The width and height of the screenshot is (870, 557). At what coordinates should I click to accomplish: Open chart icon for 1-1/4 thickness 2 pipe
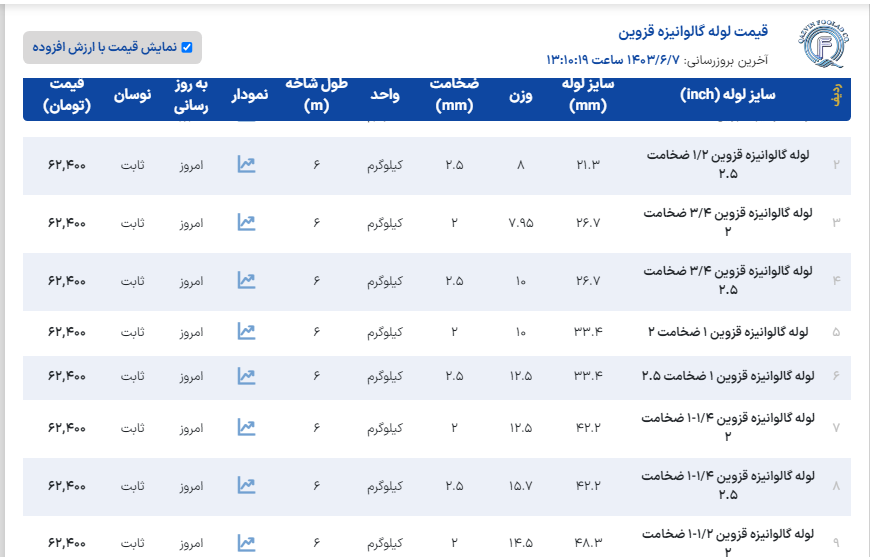click(x=246, y=427)
